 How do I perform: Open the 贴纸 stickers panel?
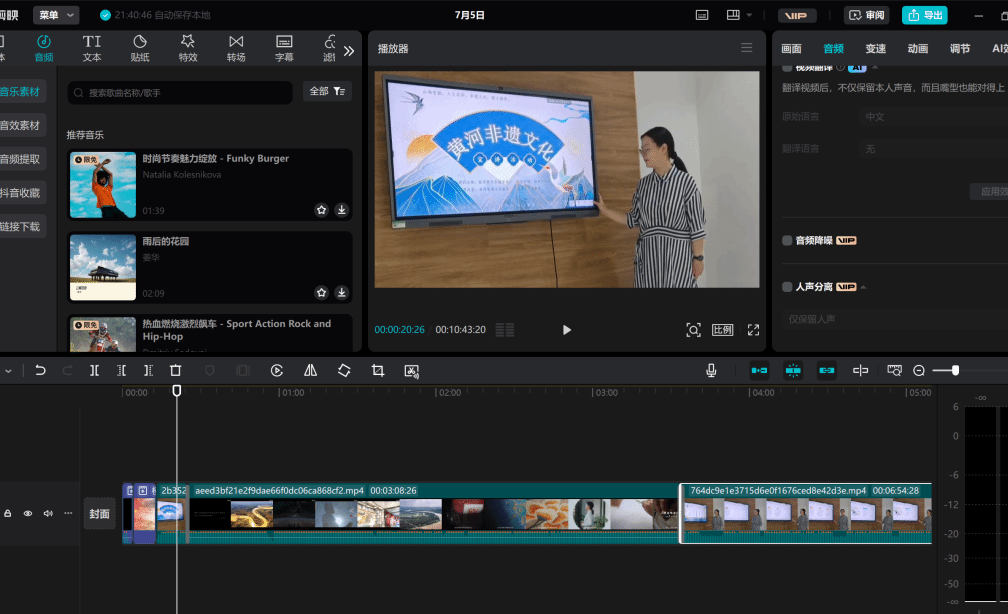point(140,48)
